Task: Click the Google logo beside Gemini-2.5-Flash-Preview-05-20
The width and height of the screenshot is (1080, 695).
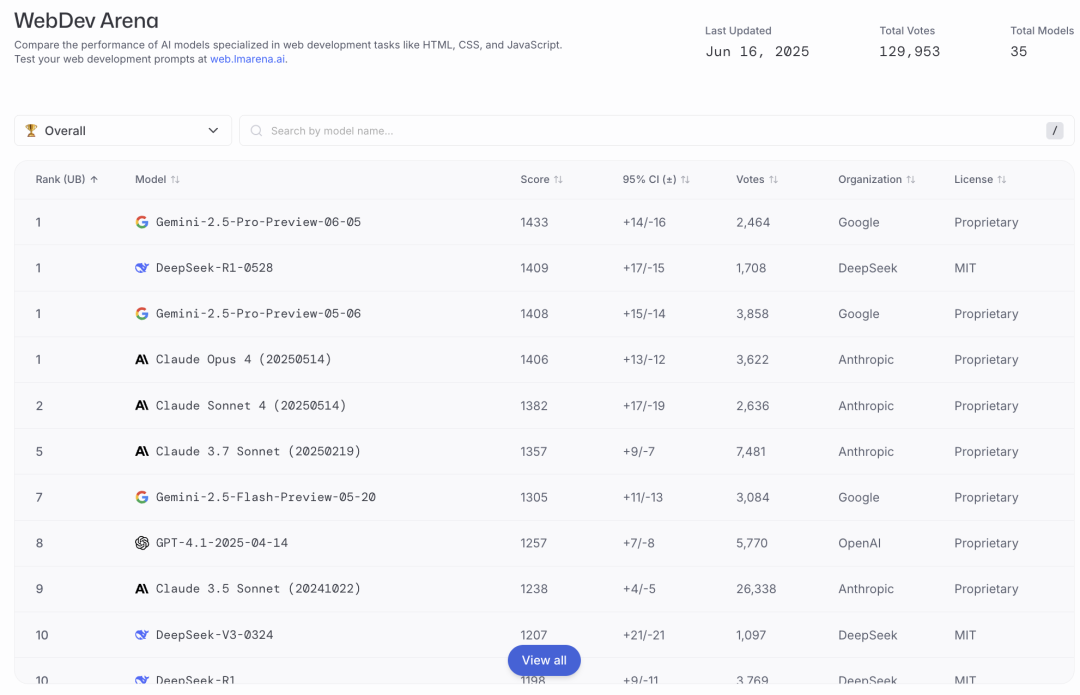Action: click(x=142, y=497)
